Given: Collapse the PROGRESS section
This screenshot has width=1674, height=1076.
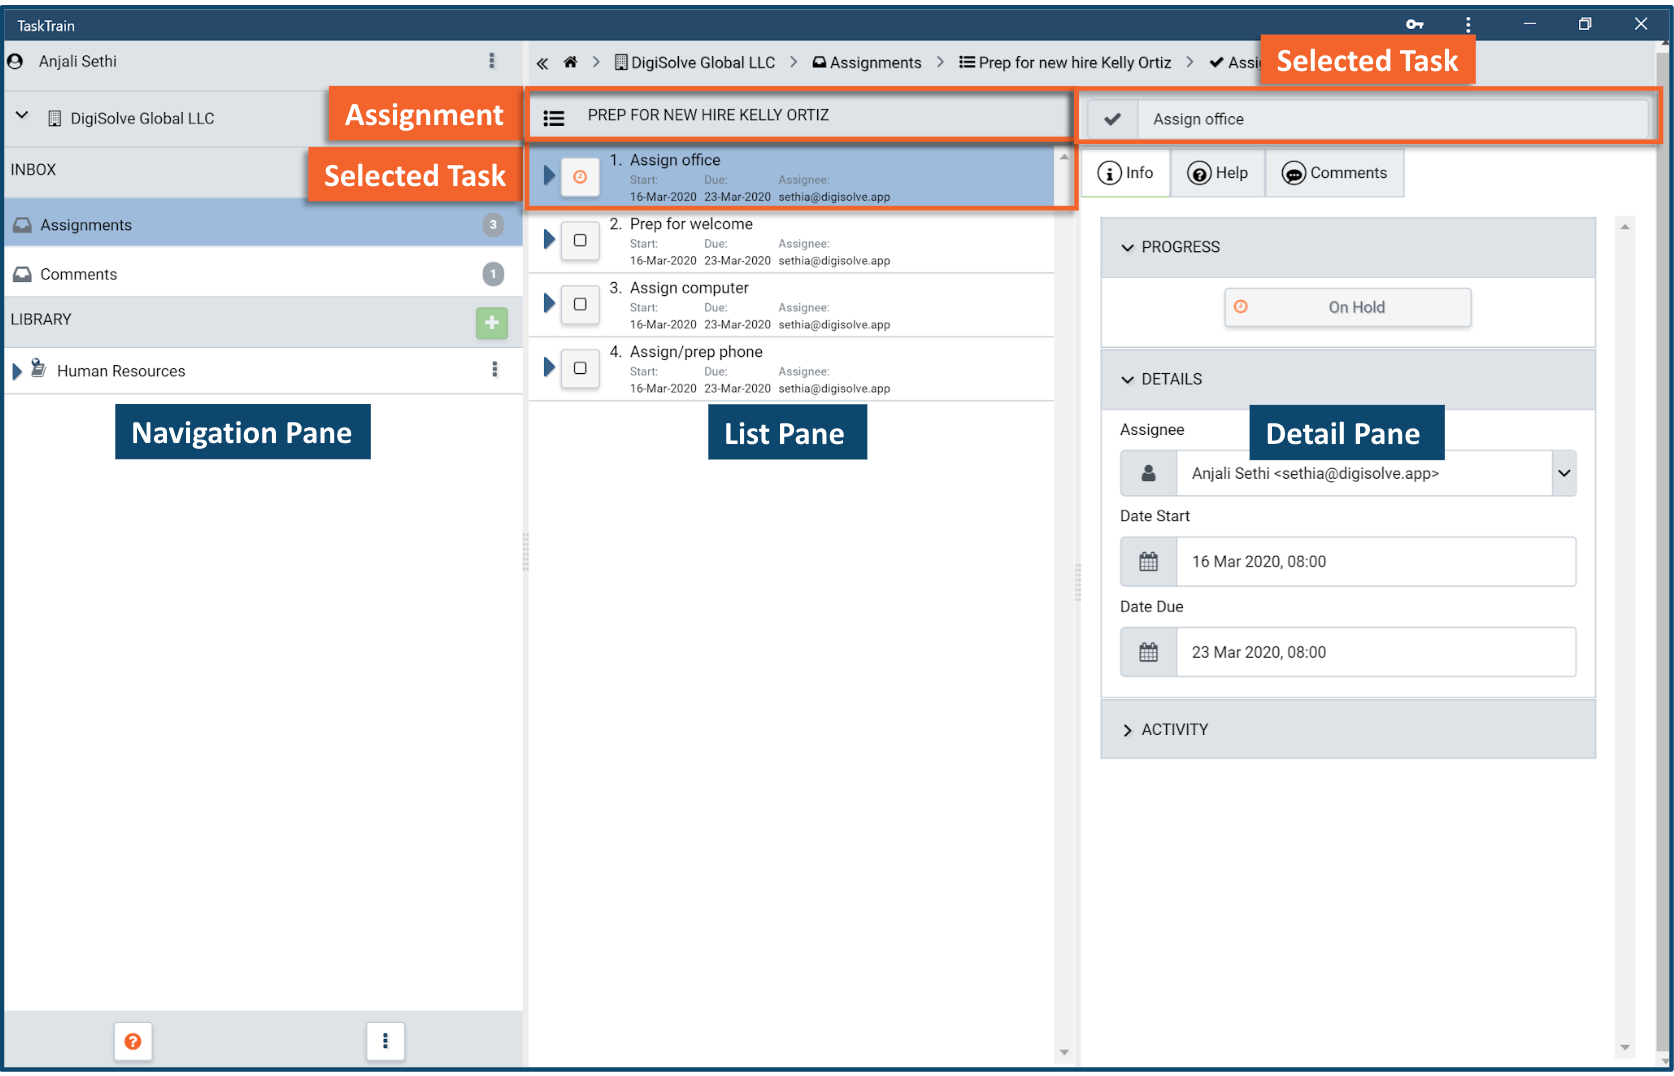Looking at the screenshot, I should point(1348,247).
